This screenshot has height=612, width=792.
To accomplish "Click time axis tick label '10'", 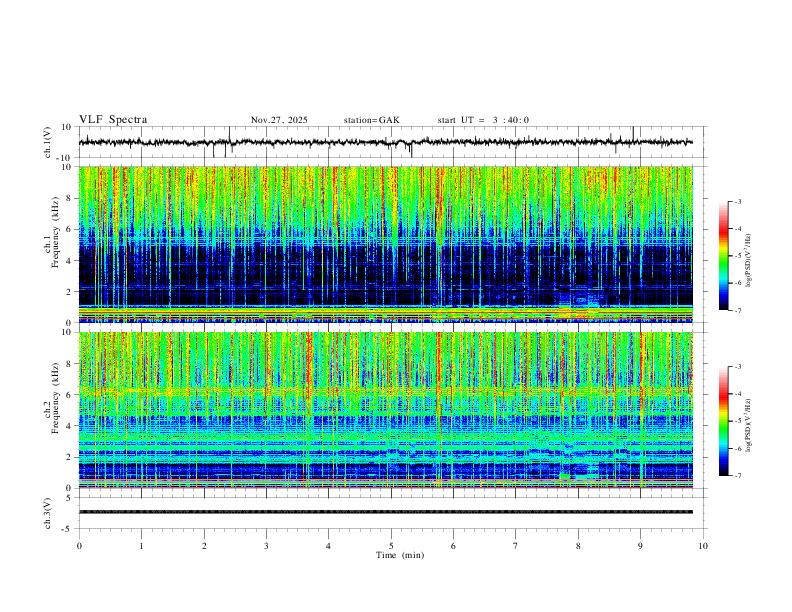I will click(x=703, y=546).
